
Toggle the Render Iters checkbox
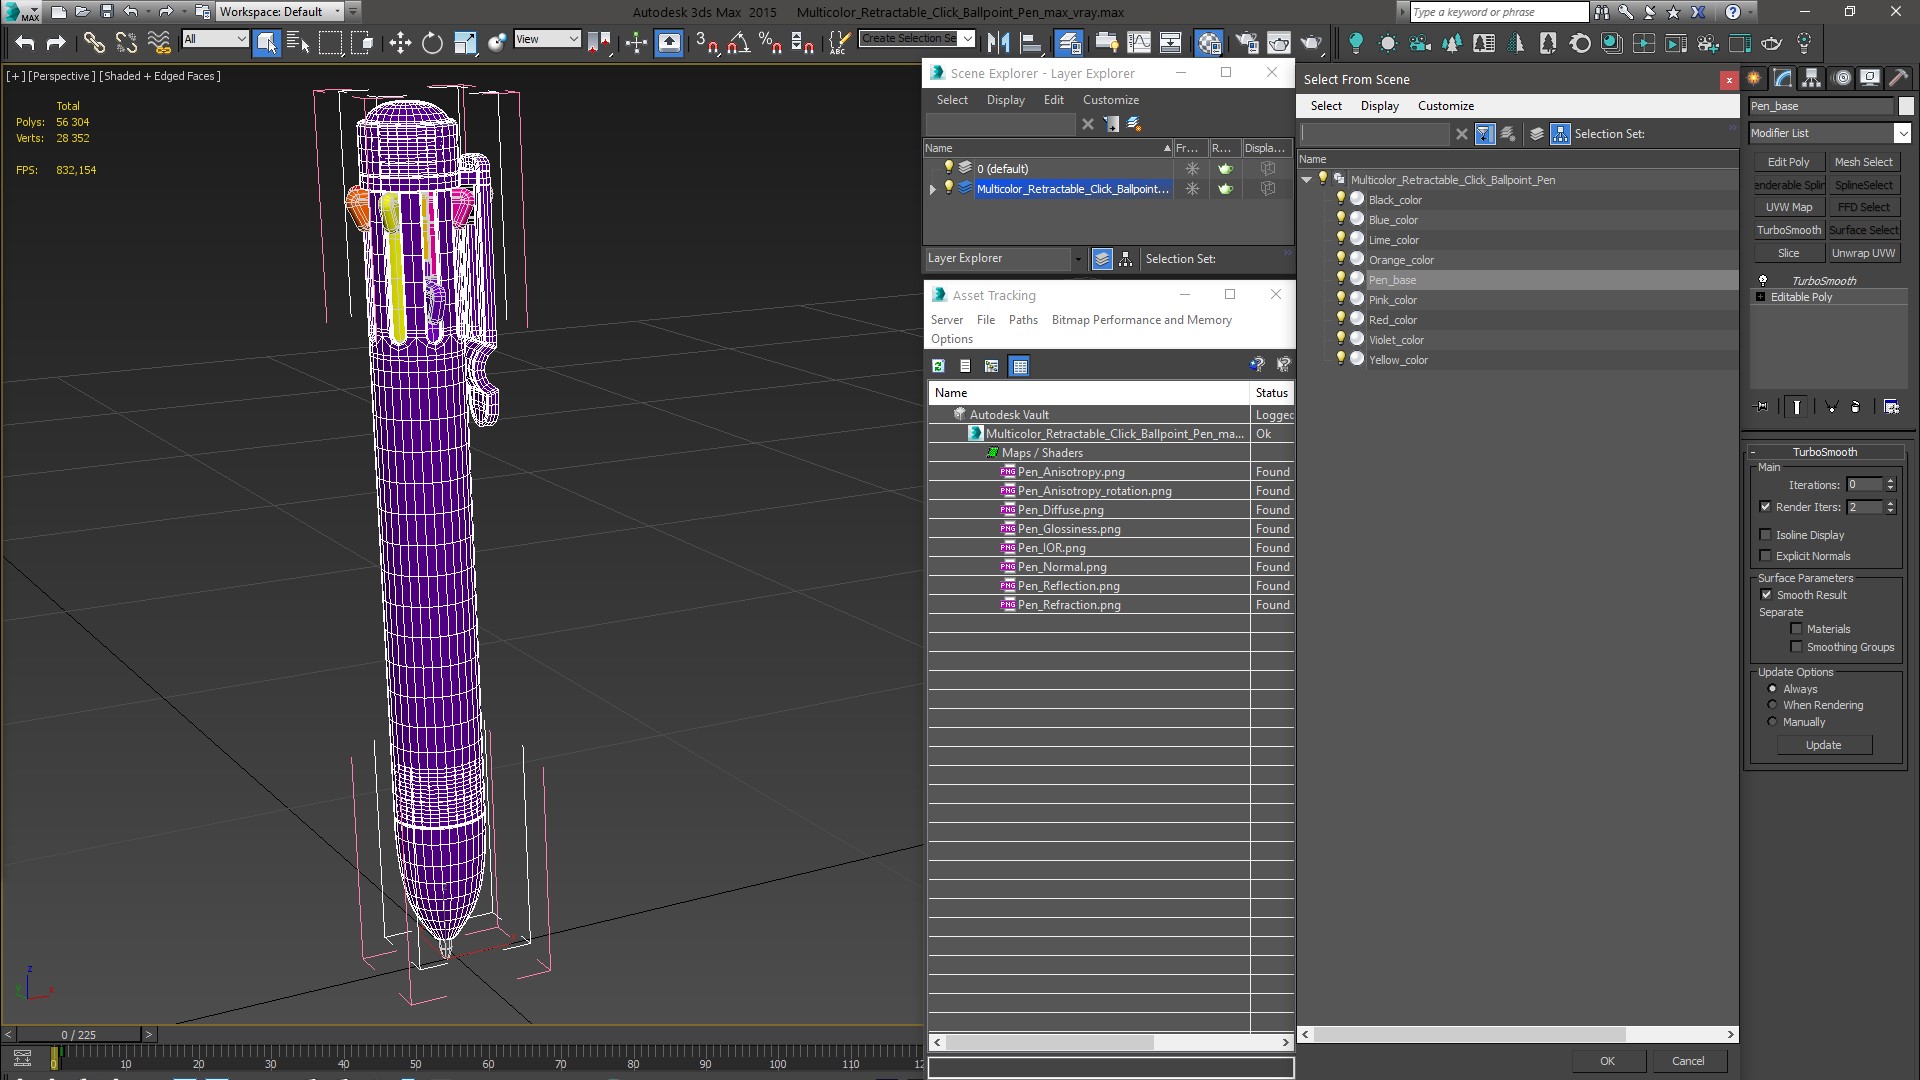point(1765,507)
